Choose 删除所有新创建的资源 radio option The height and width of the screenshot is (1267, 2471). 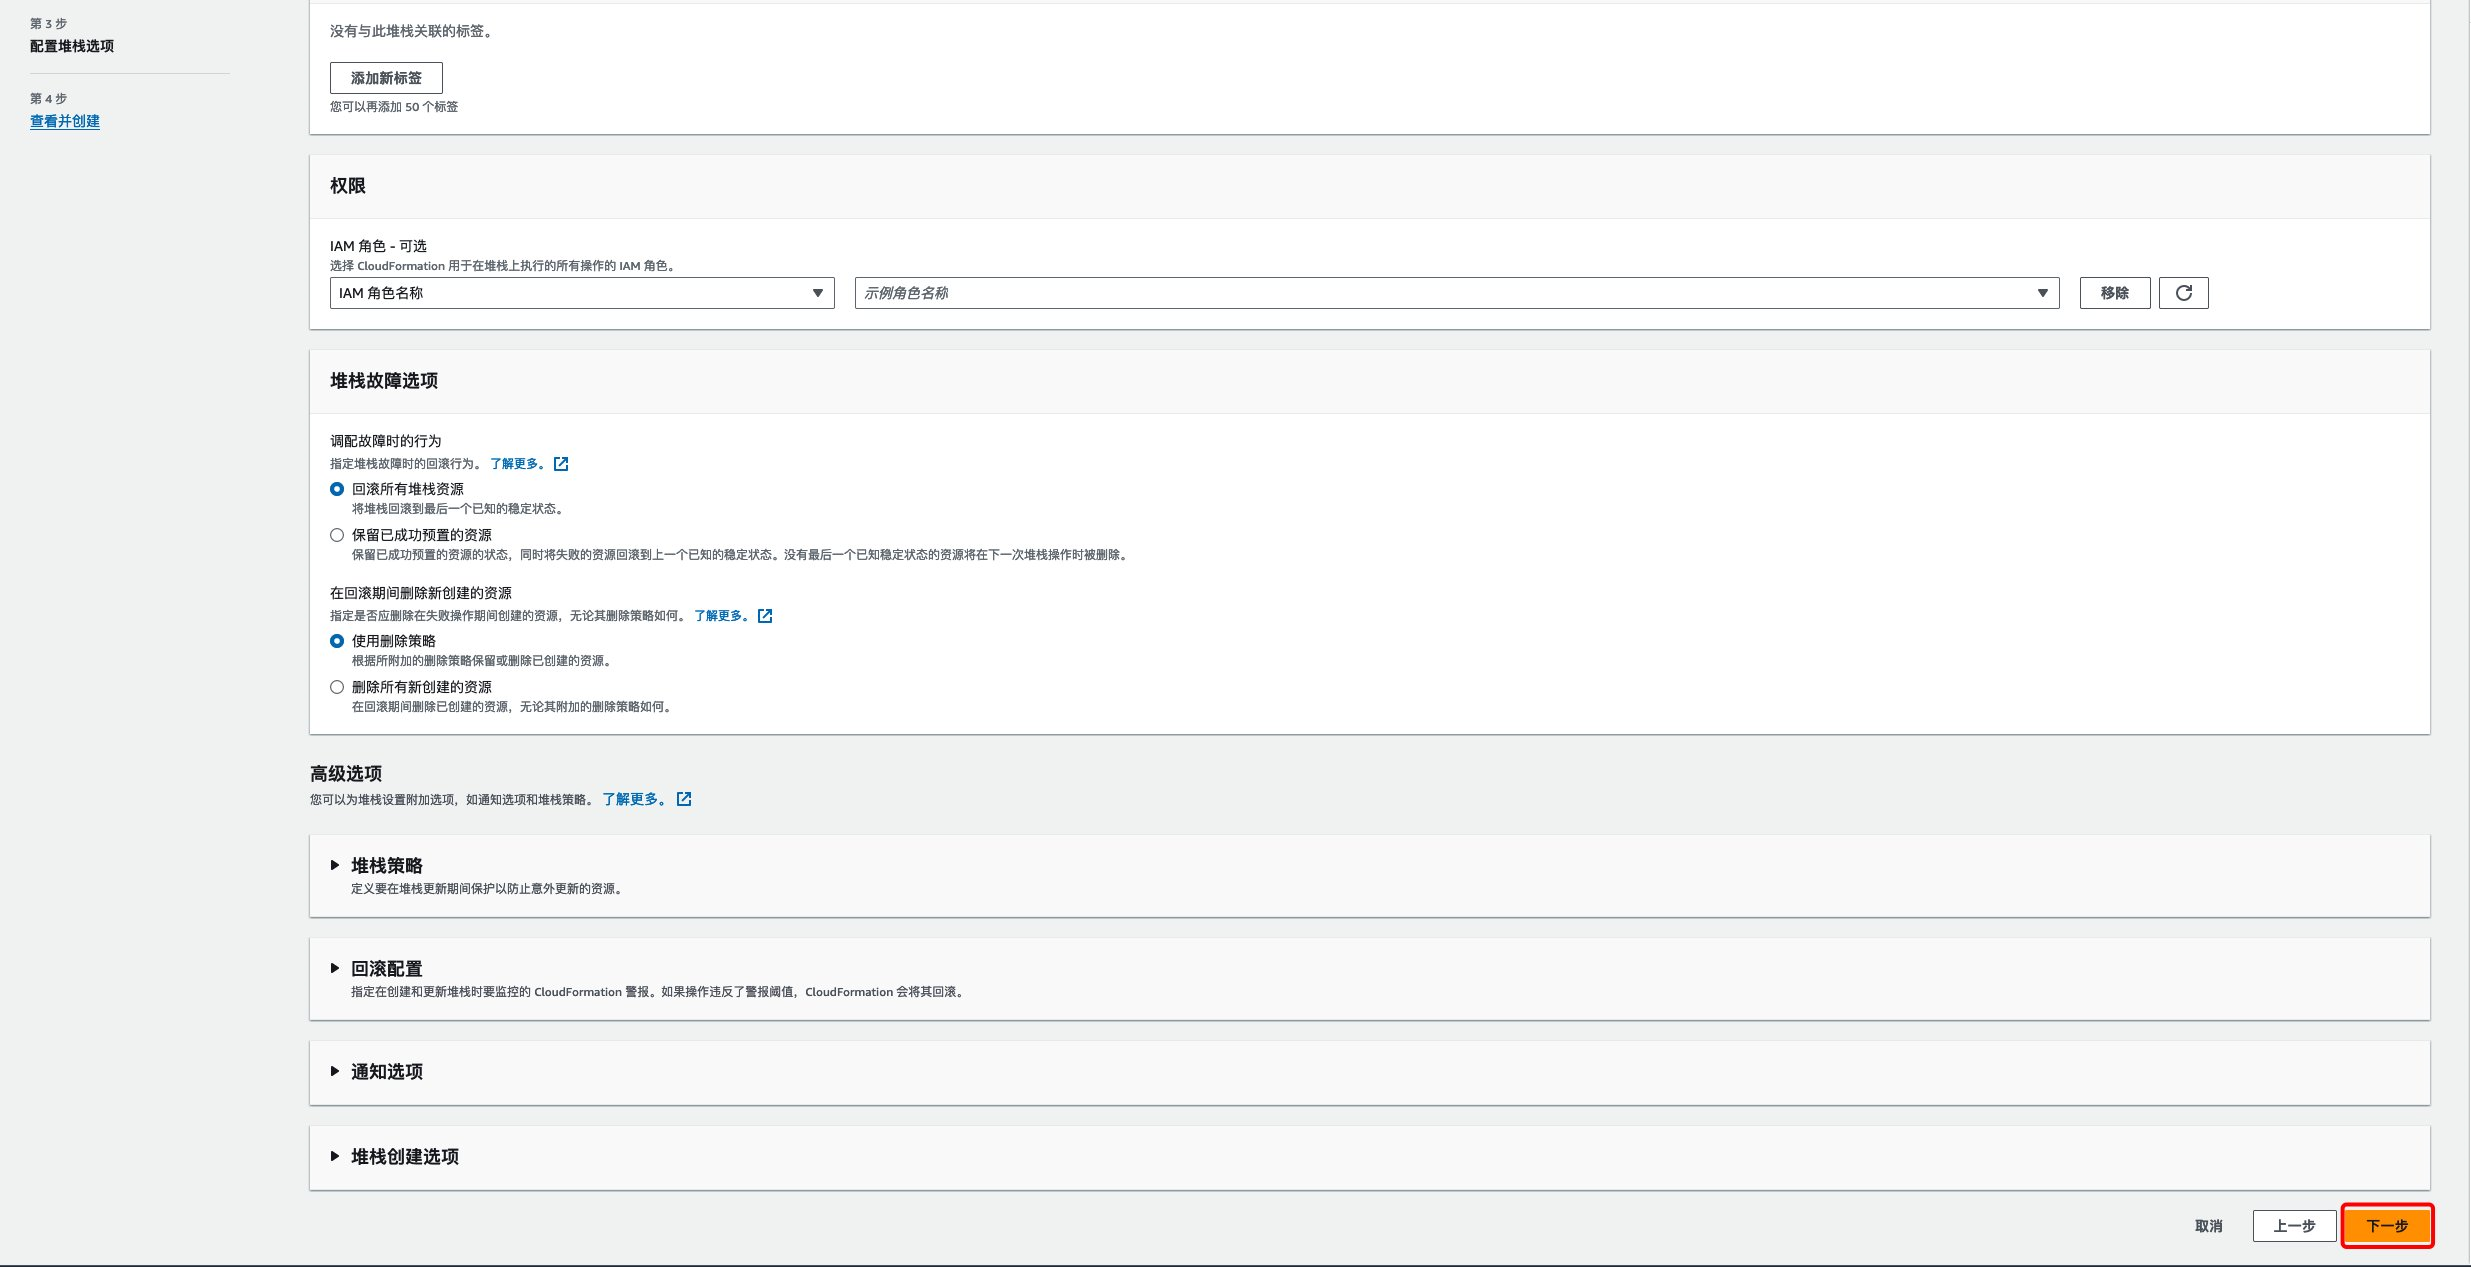tap(337, 687)
